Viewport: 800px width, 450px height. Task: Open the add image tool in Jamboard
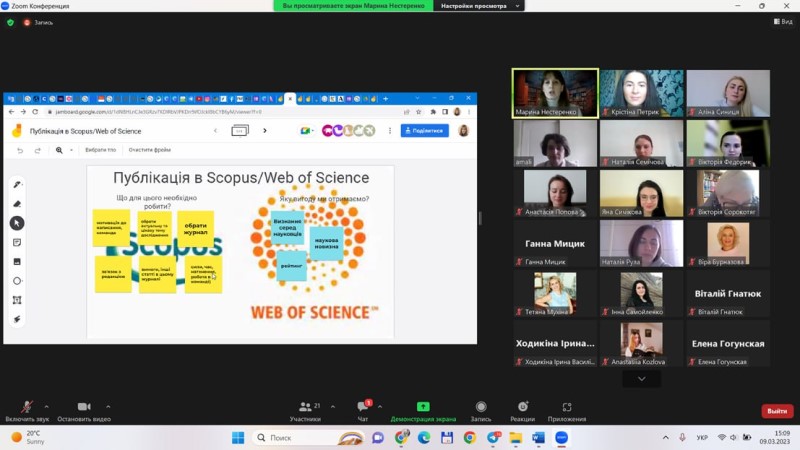coord(17,261)
